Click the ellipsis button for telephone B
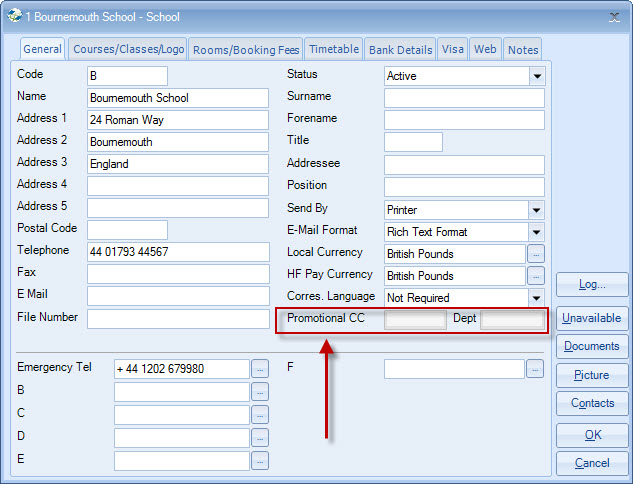This screenshot has width=633, height=484. click(260, 392)
